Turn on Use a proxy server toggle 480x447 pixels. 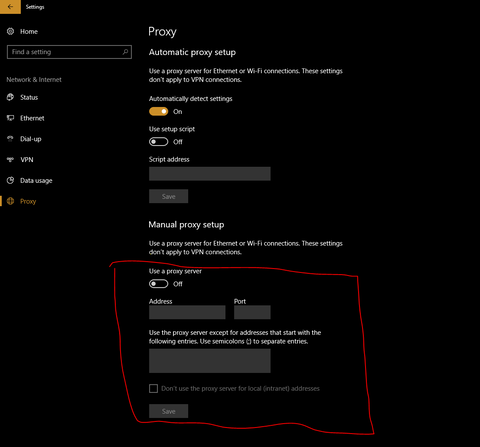(x=158, y=284)
